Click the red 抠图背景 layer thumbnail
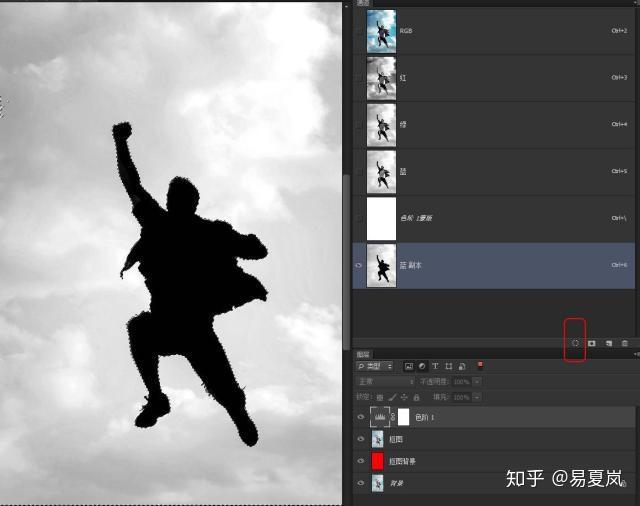This screenshot has width=640, height=506. click(x=378, y=461)
